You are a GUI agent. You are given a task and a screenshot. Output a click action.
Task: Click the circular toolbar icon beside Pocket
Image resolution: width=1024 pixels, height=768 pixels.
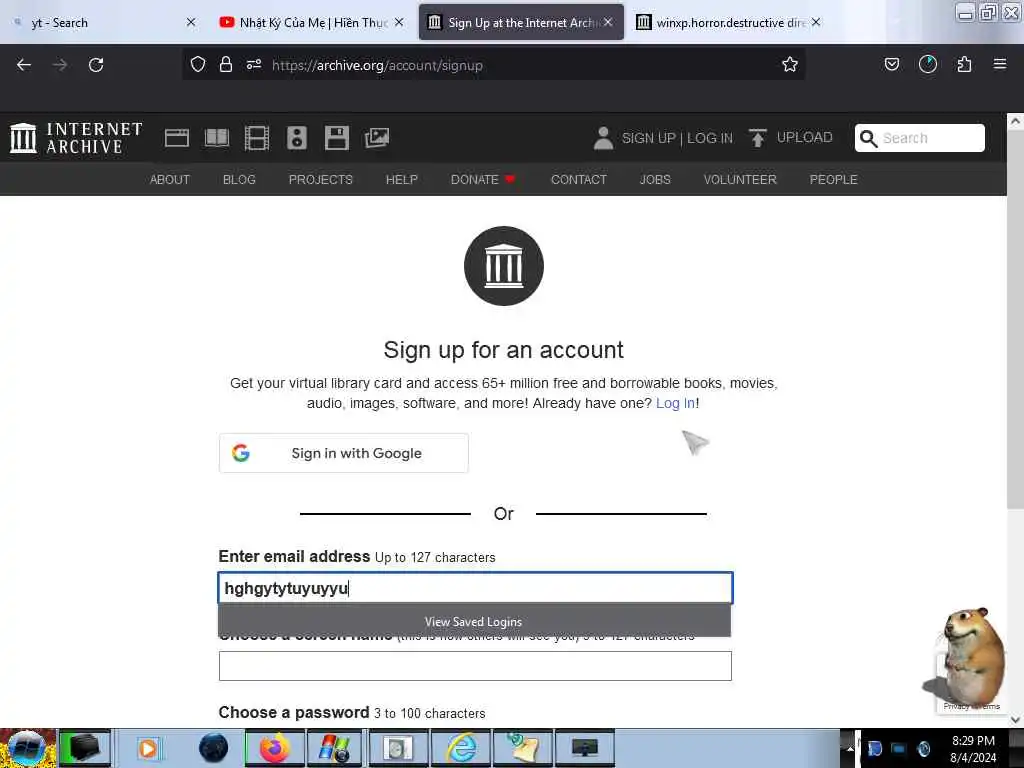point(927,64)
